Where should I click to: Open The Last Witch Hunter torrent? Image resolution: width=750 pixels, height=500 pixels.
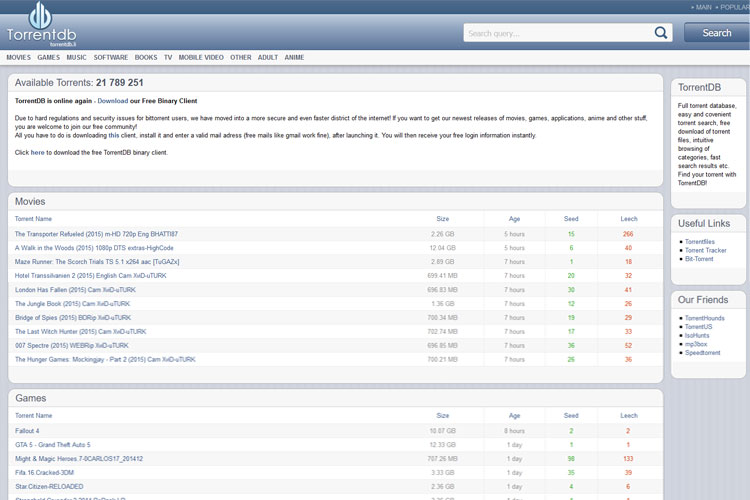coord(80,332)
